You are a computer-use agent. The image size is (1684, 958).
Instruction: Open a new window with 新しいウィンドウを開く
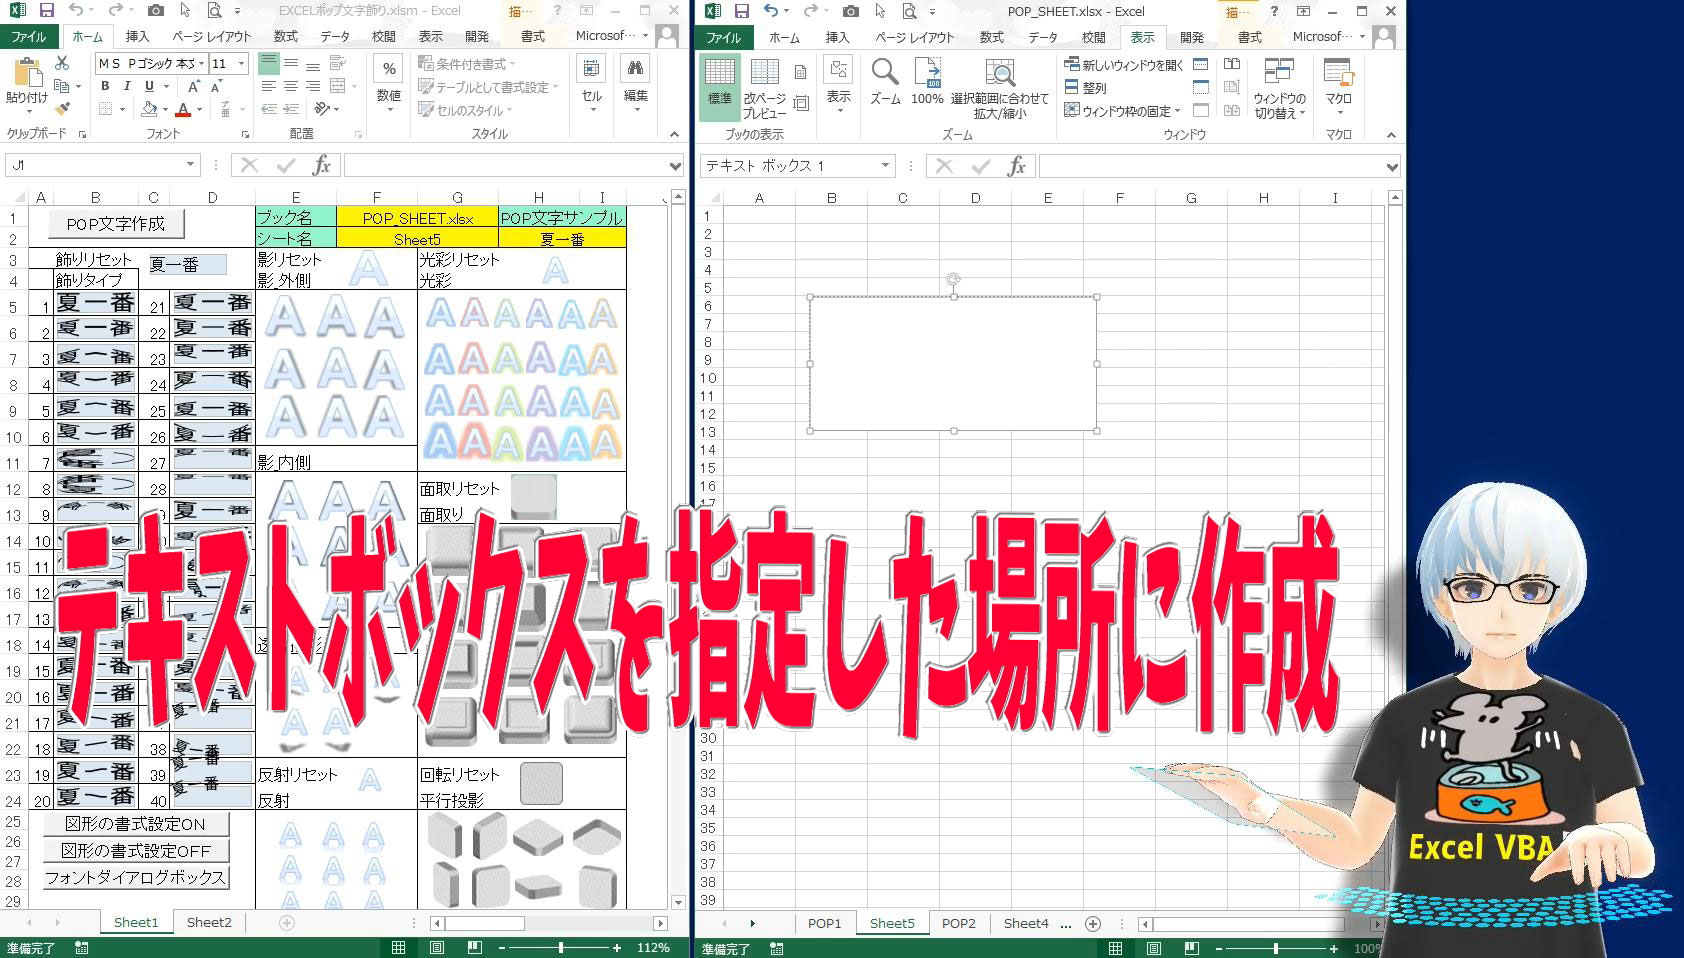point(1124,64)
